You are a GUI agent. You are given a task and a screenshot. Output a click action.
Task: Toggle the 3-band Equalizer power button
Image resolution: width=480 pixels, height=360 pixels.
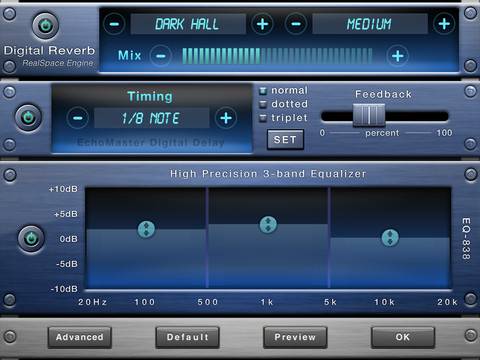31,239
